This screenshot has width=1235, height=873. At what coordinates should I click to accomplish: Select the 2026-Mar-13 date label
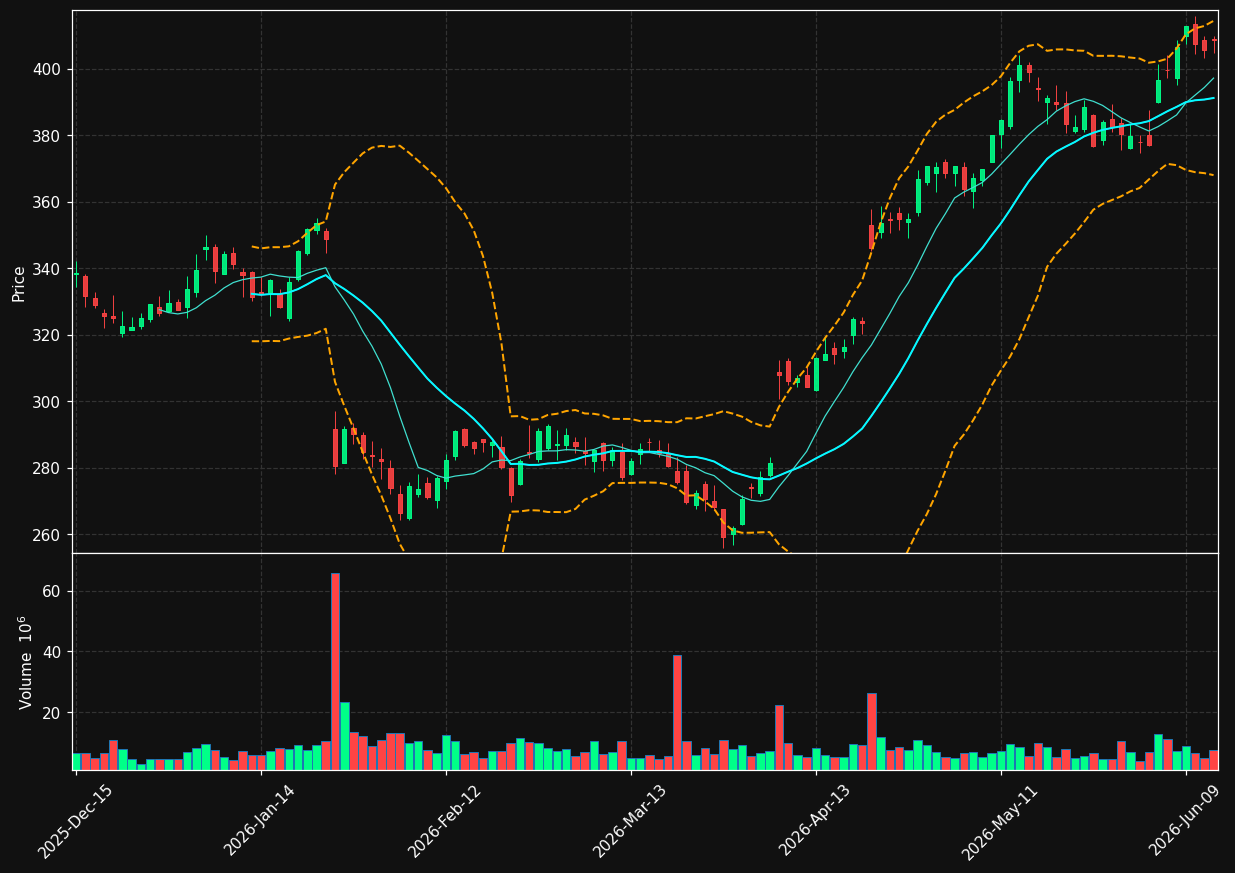point(631,820)
